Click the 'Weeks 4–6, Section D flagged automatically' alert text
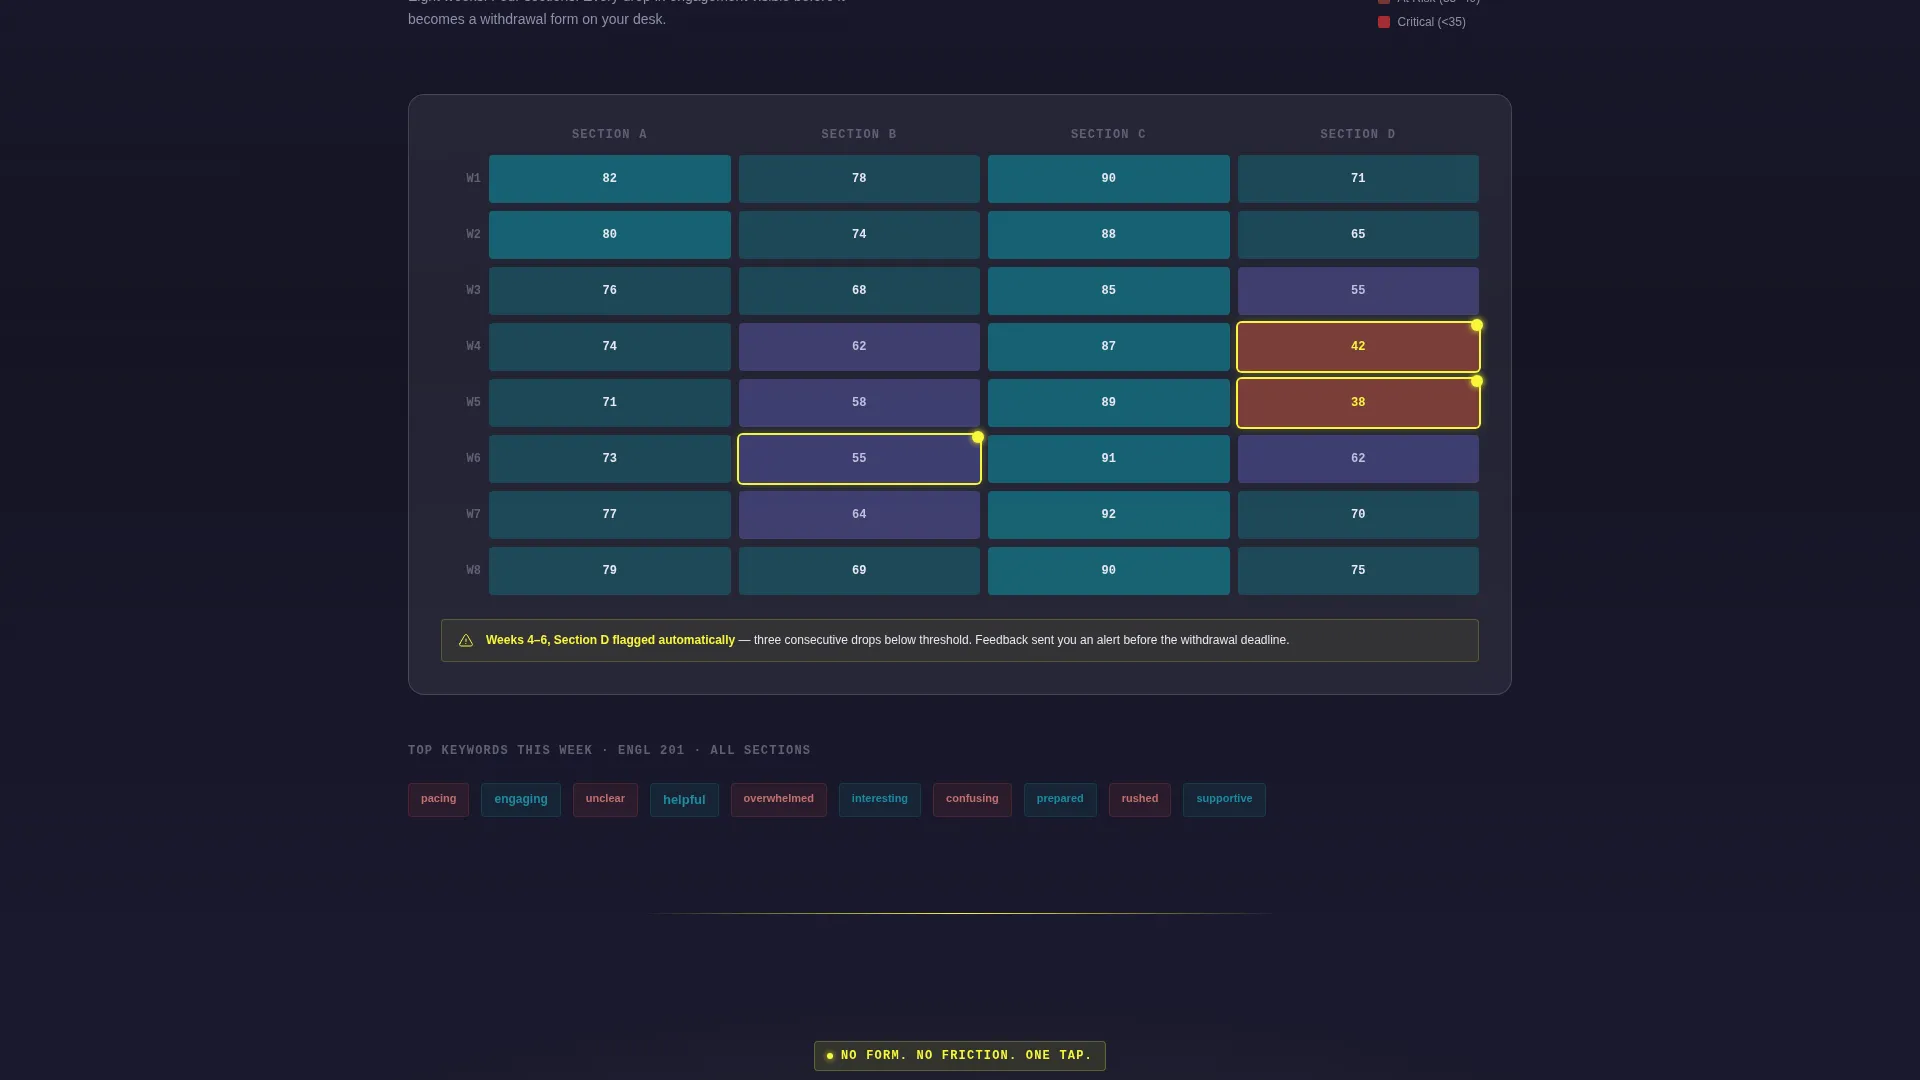 pos(610,641)
